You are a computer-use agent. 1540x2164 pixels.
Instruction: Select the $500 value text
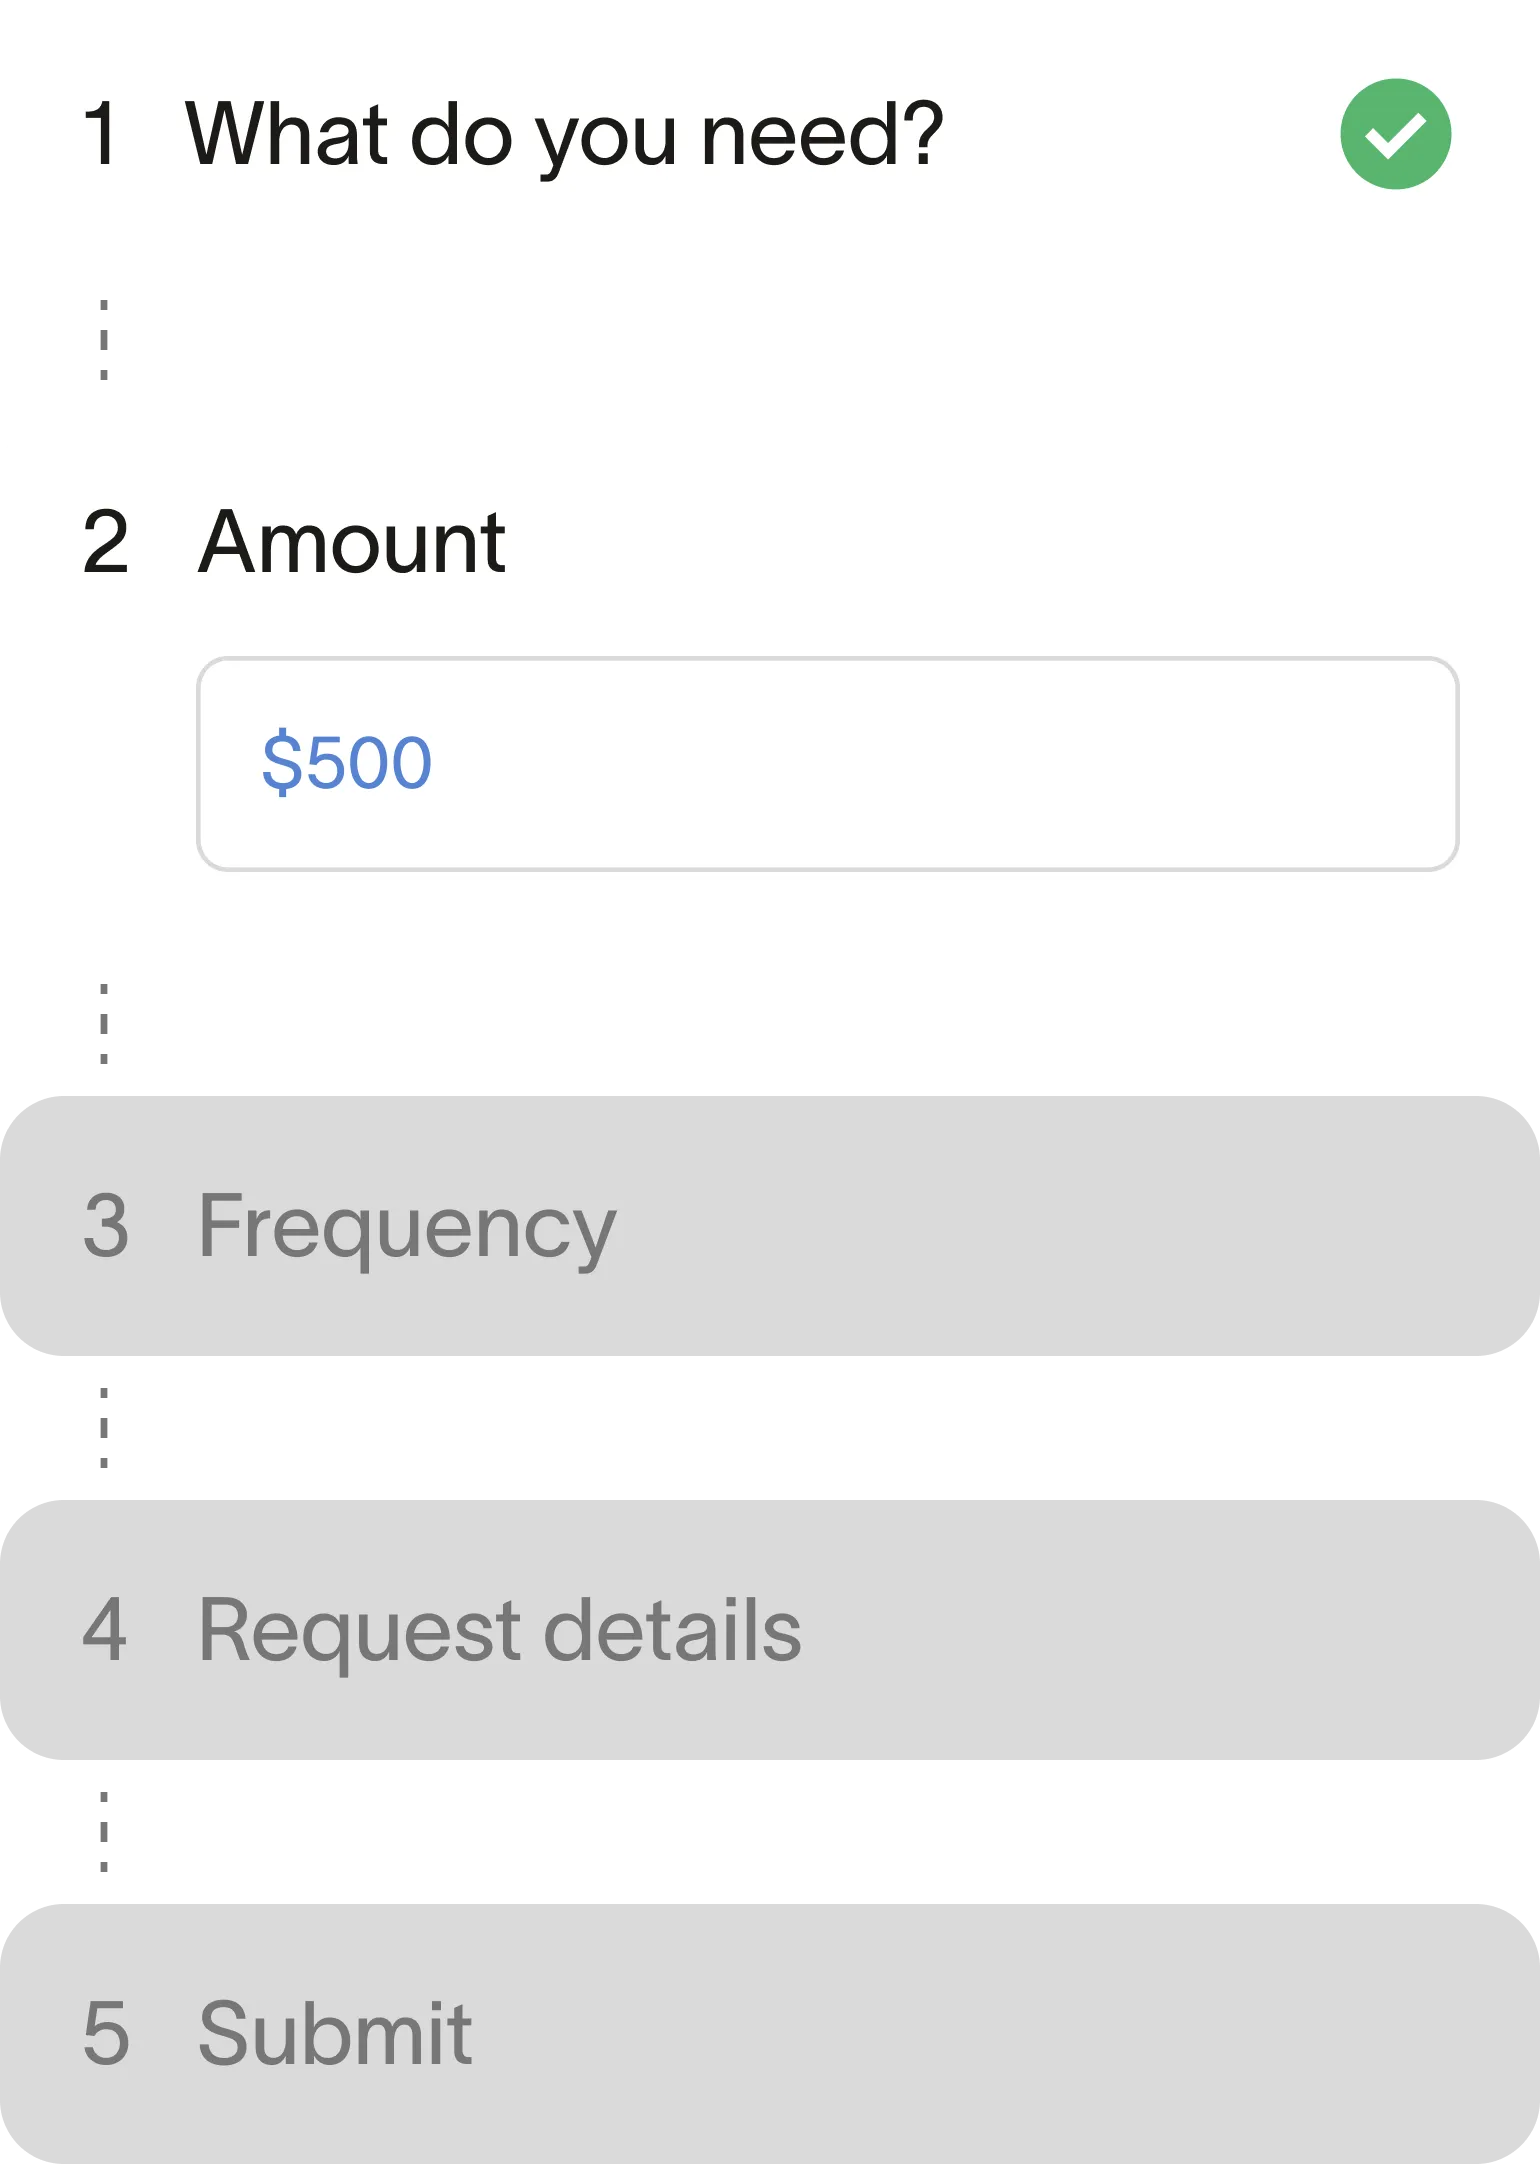345,762
